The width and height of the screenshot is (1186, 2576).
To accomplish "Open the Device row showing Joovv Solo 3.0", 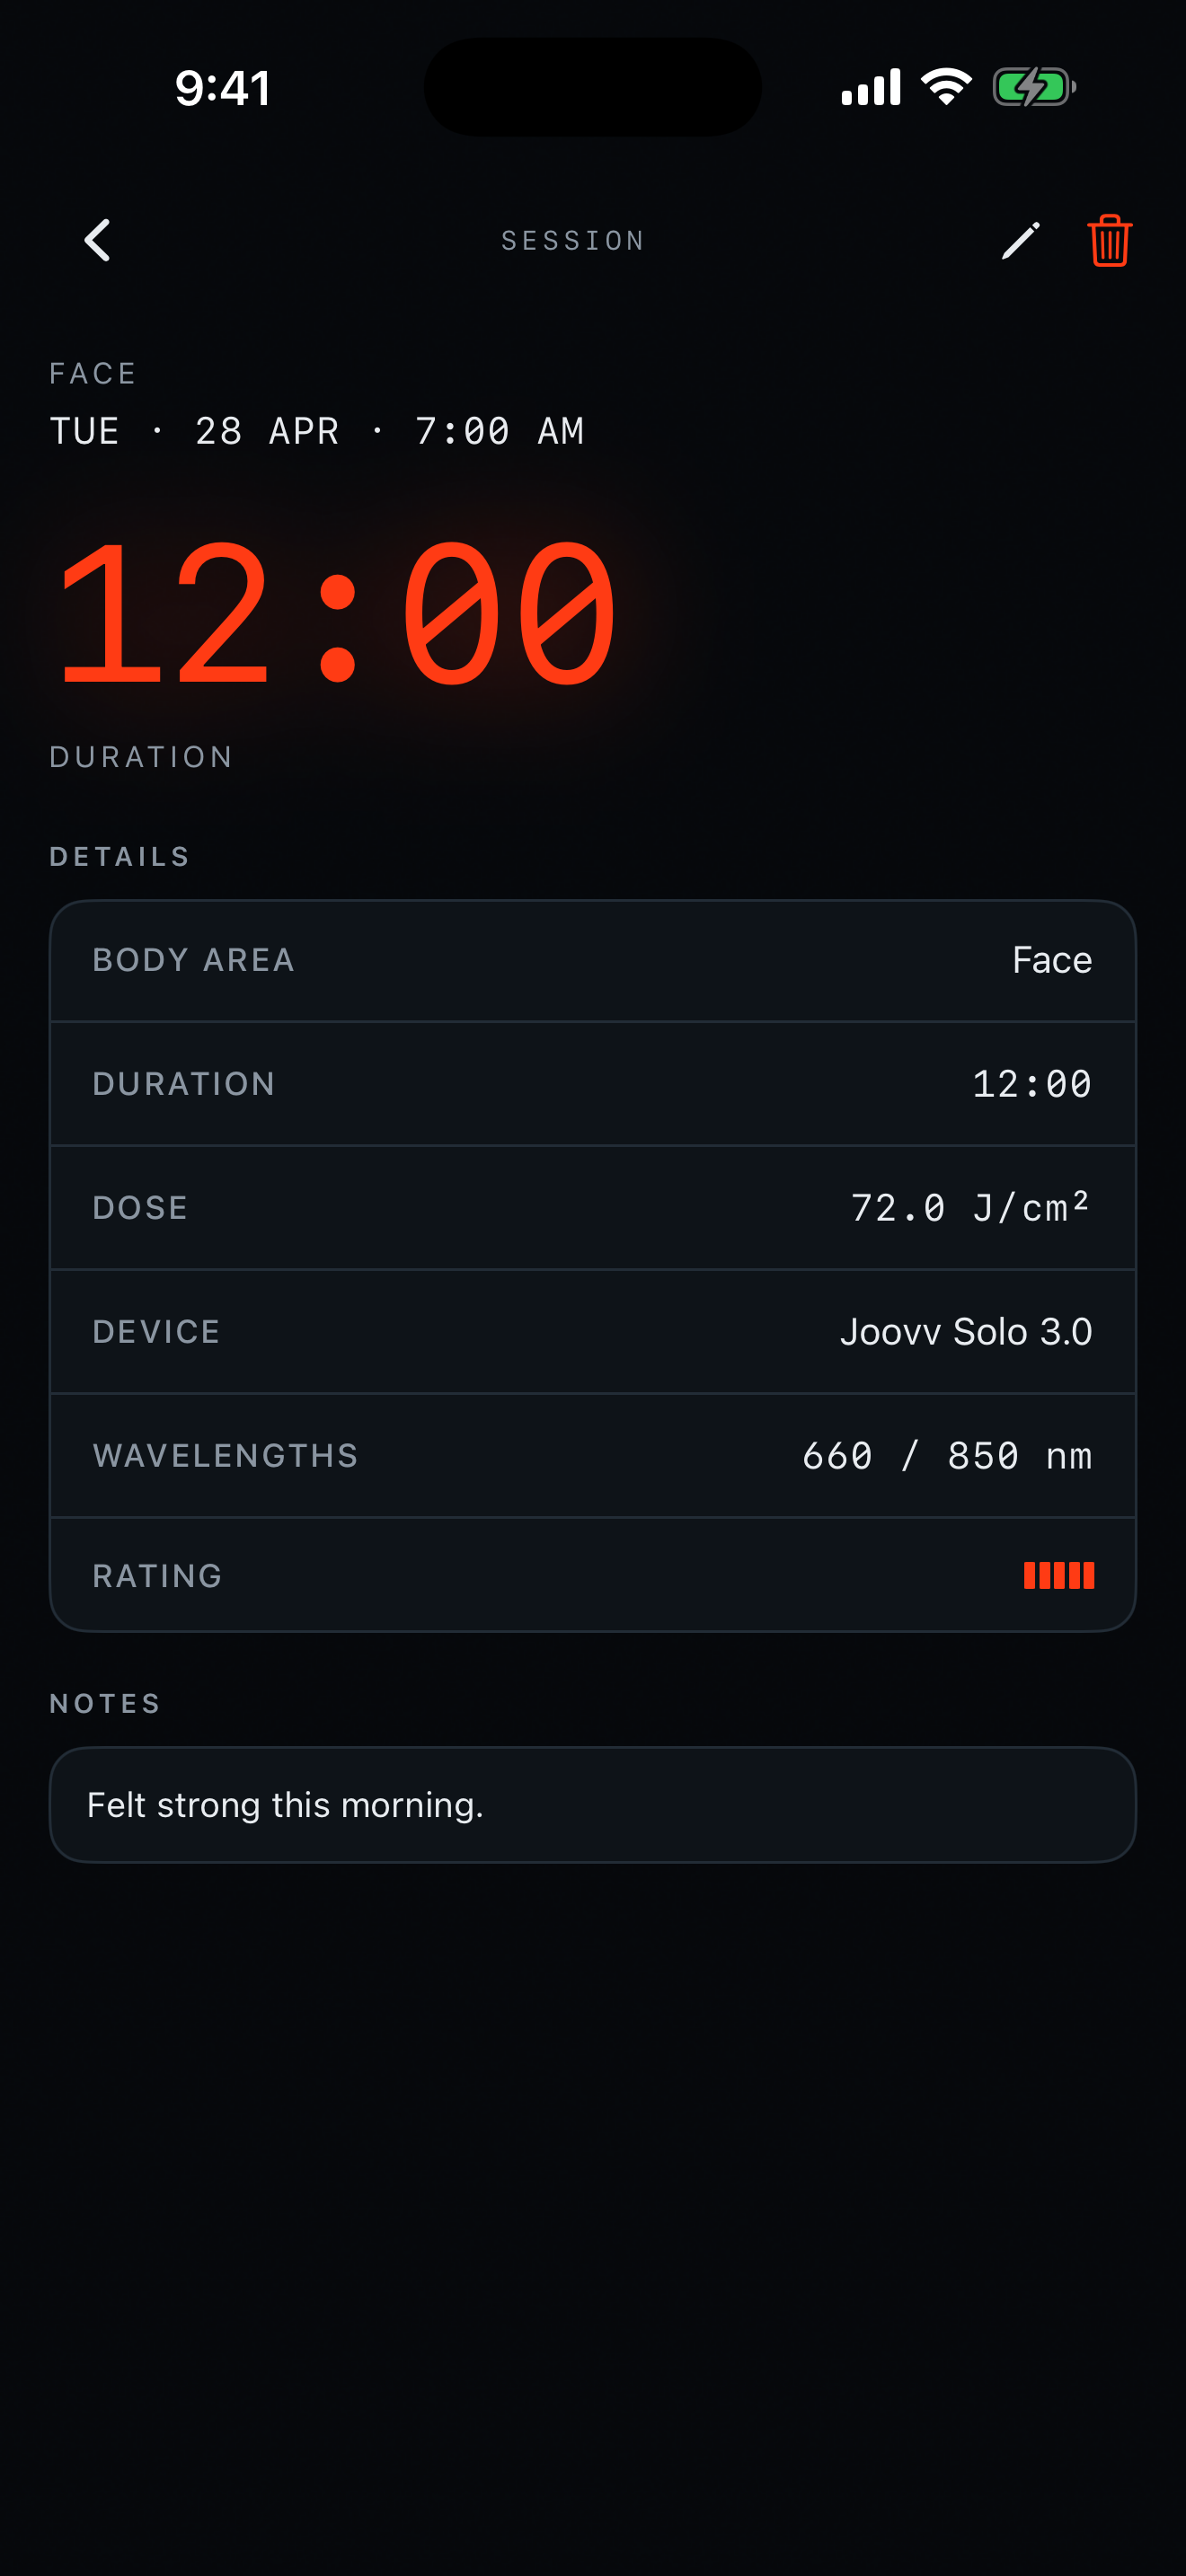I will [x=593, y=1331].
